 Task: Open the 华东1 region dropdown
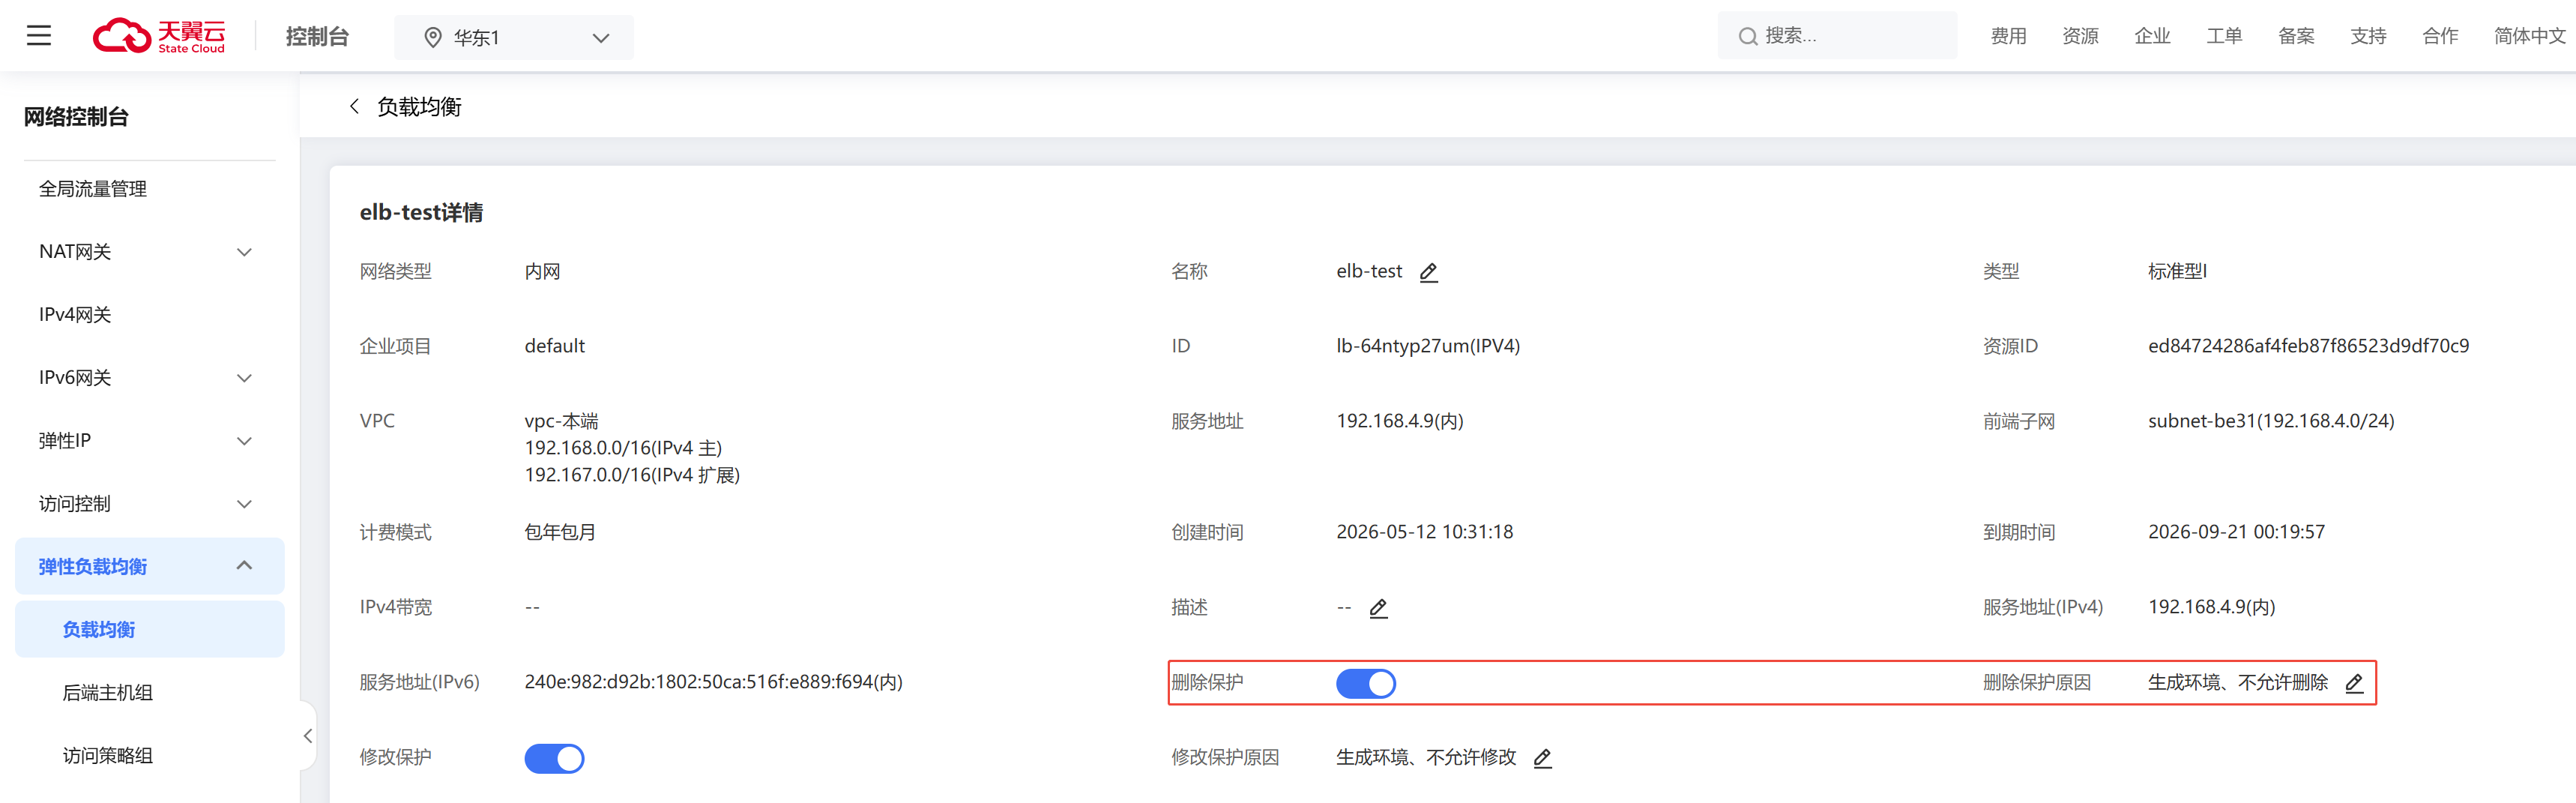point(514,37)
